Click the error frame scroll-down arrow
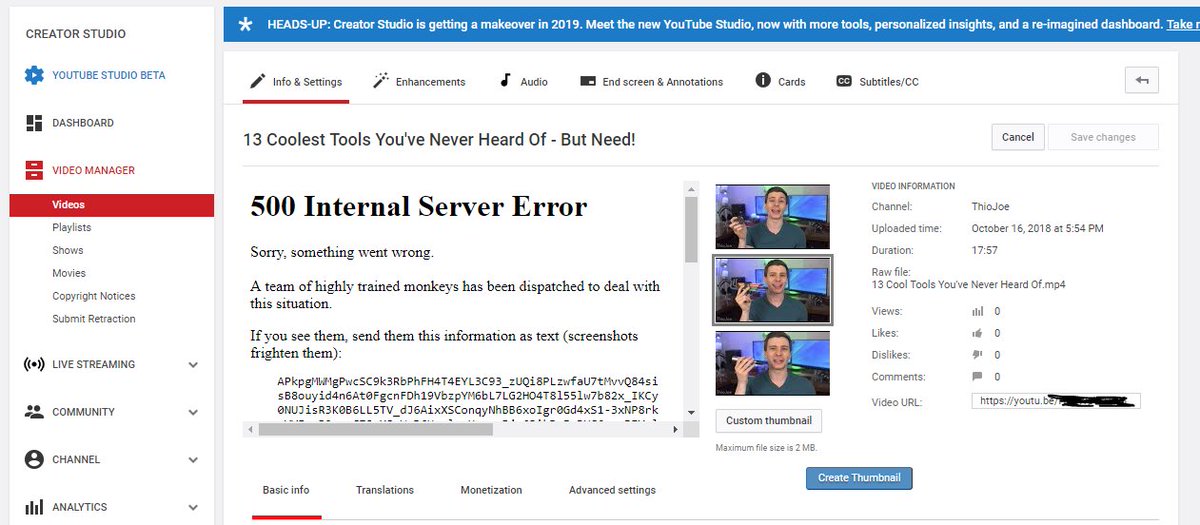This screenshot has height=525, width=1200. click(x=691, y=412)
